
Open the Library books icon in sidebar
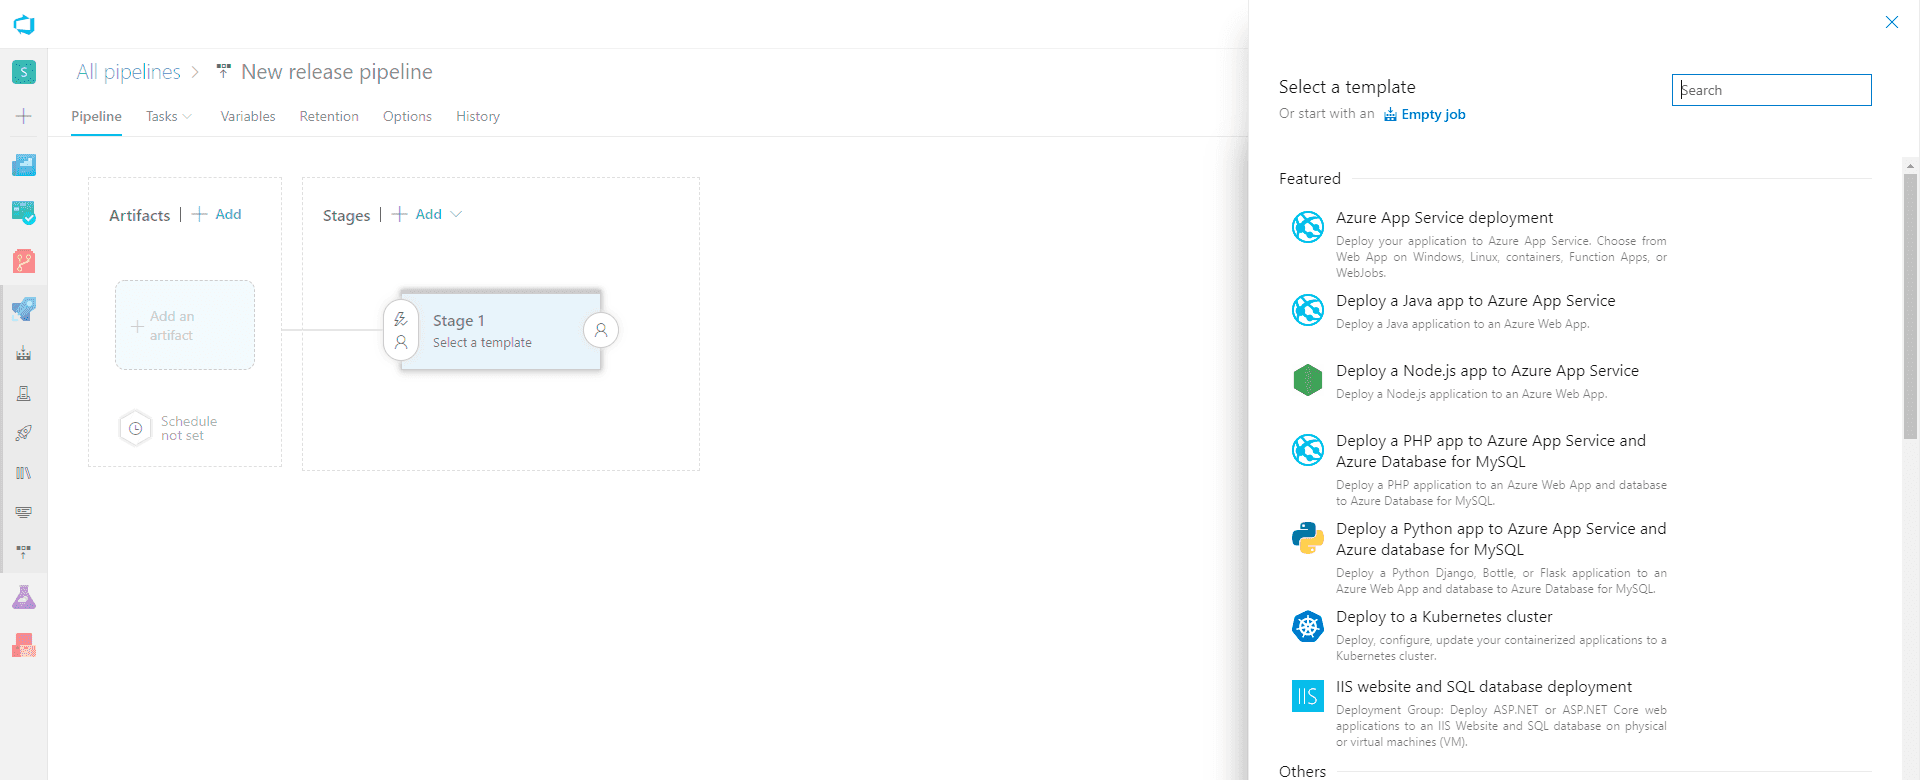[24, 473]
